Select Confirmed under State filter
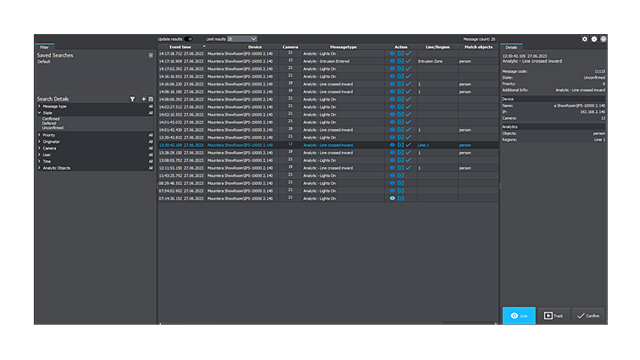 (x=51, y=119)
